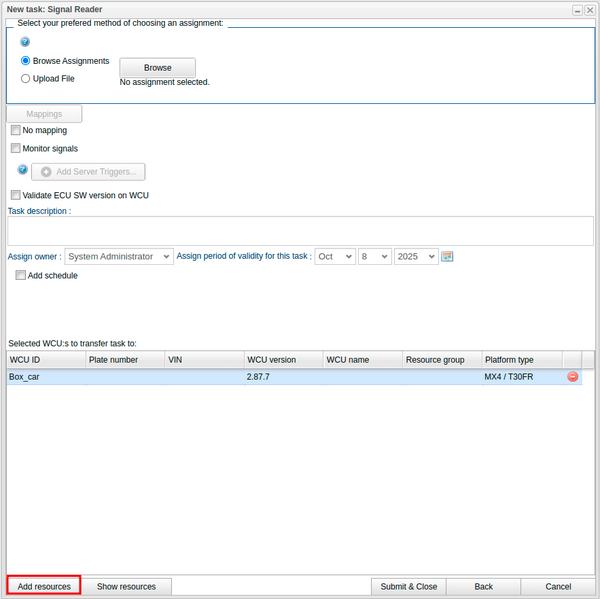Expand the month dropdown showing Oct
This screenshot has height=599, width=600.
point(335,256)
